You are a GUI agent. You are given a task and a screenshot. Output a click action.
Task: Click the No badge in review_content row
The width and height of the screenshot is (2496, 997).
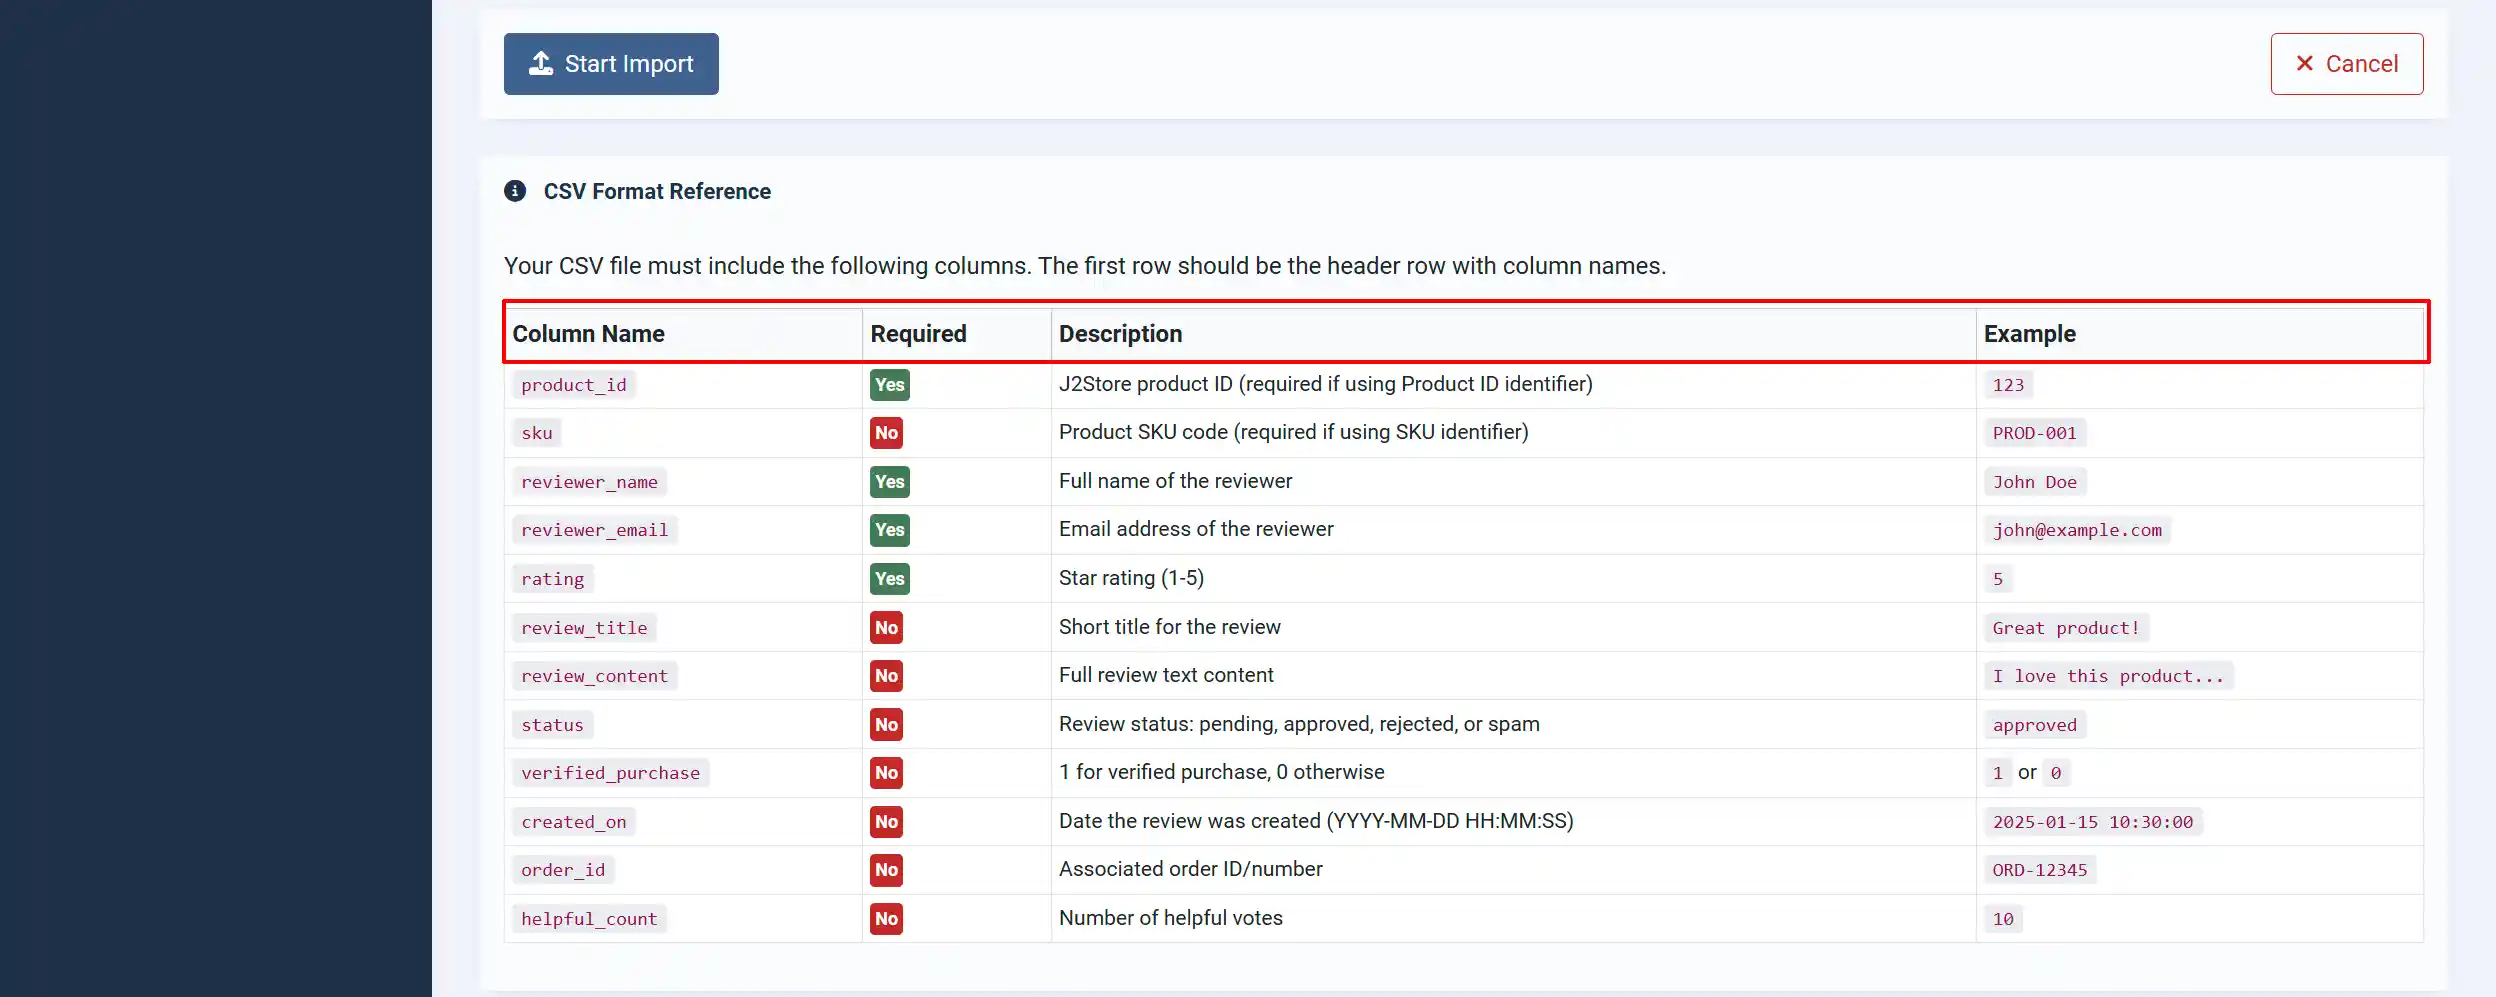pyautogui.click(x=887, y=676)
